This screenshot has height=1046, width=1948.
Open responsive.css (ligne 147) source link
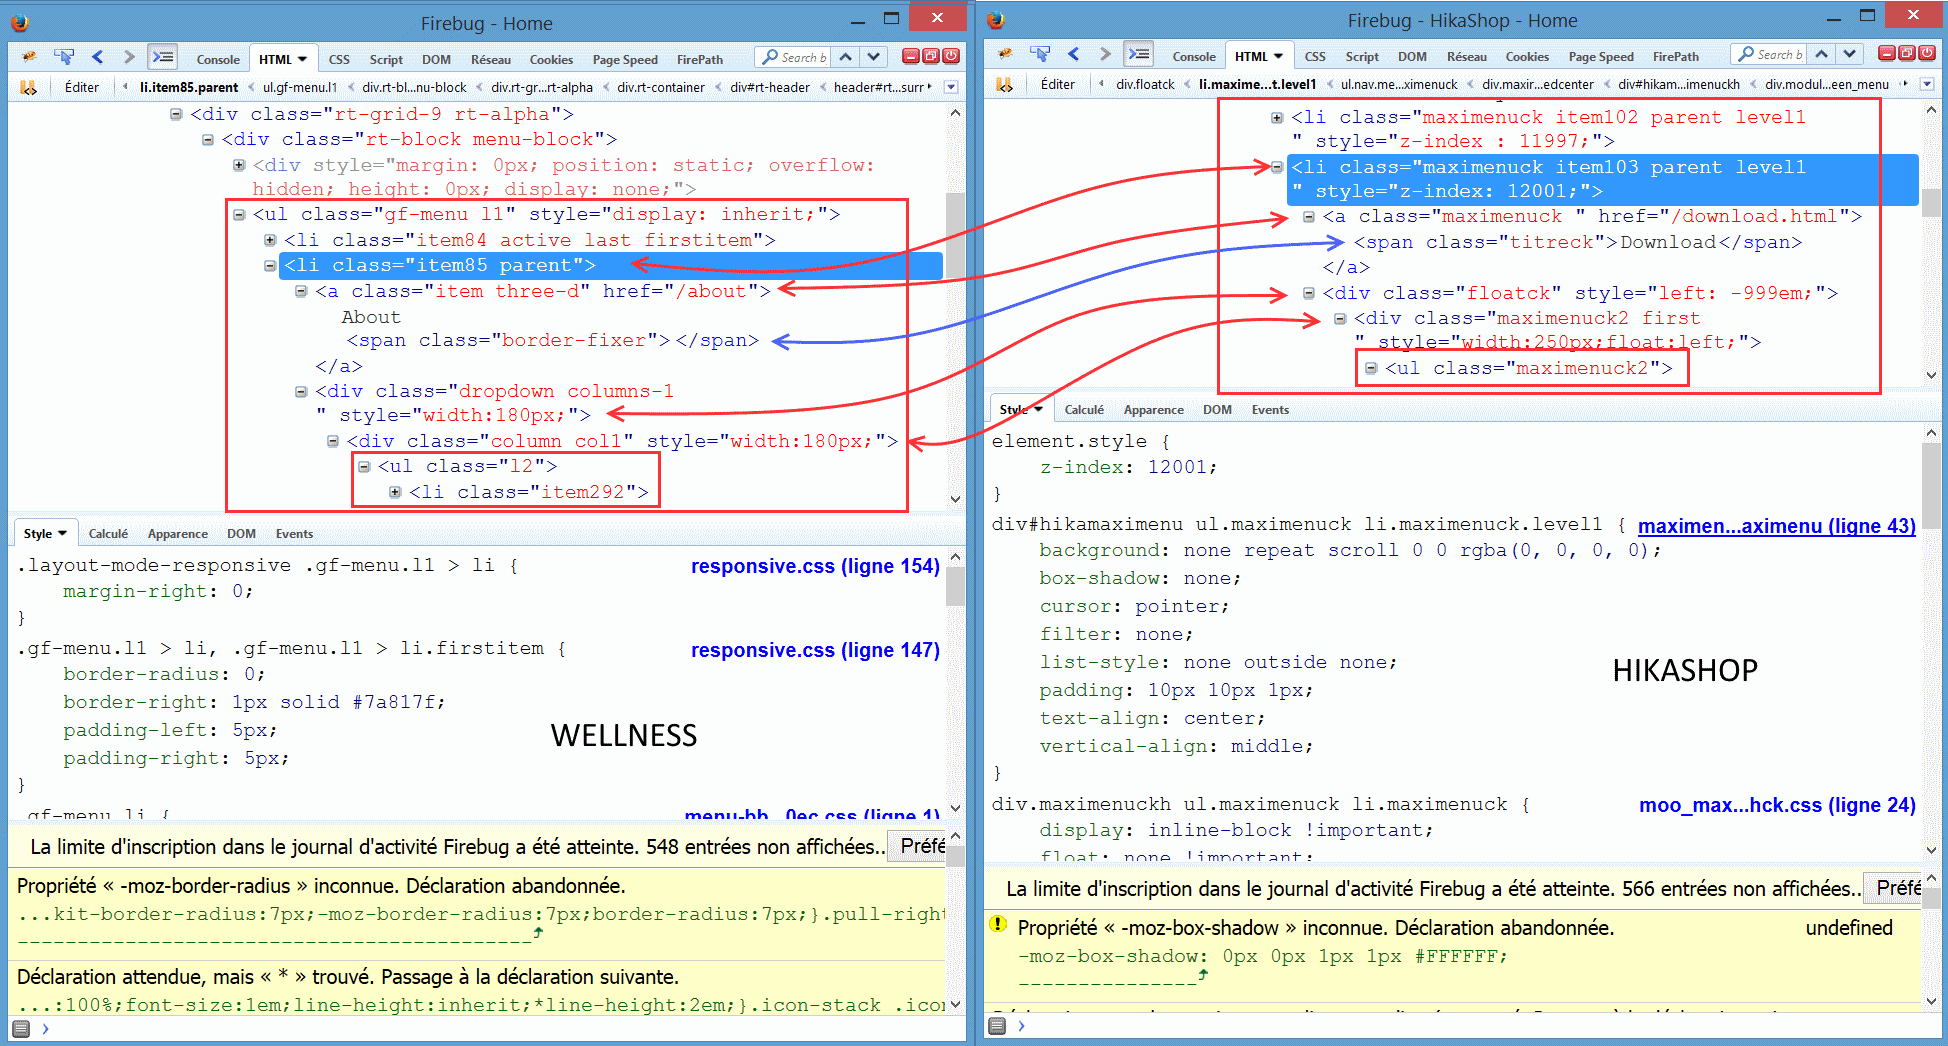[x=815, y=650]
